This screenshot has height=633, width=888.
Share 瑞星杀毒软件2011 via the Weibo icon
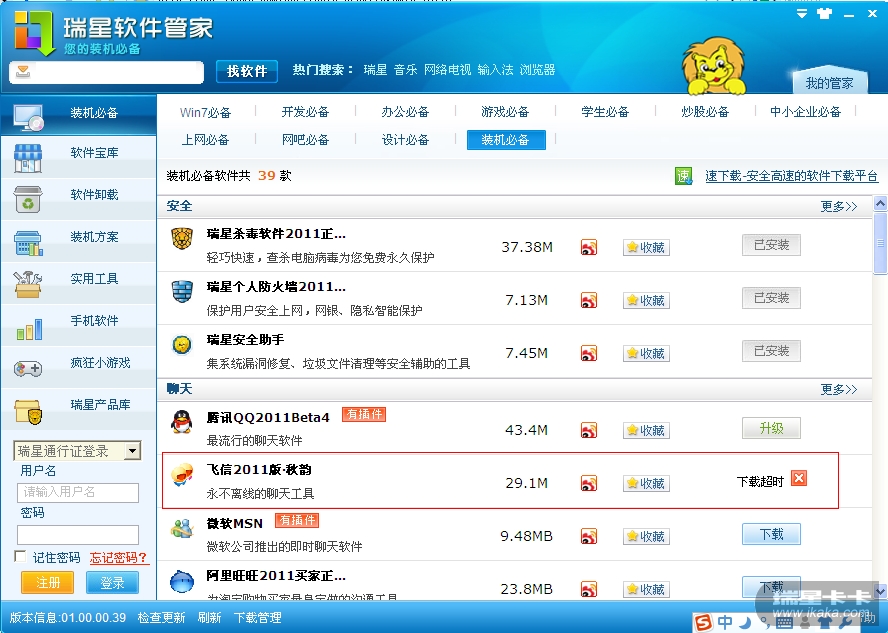(589, 247)
